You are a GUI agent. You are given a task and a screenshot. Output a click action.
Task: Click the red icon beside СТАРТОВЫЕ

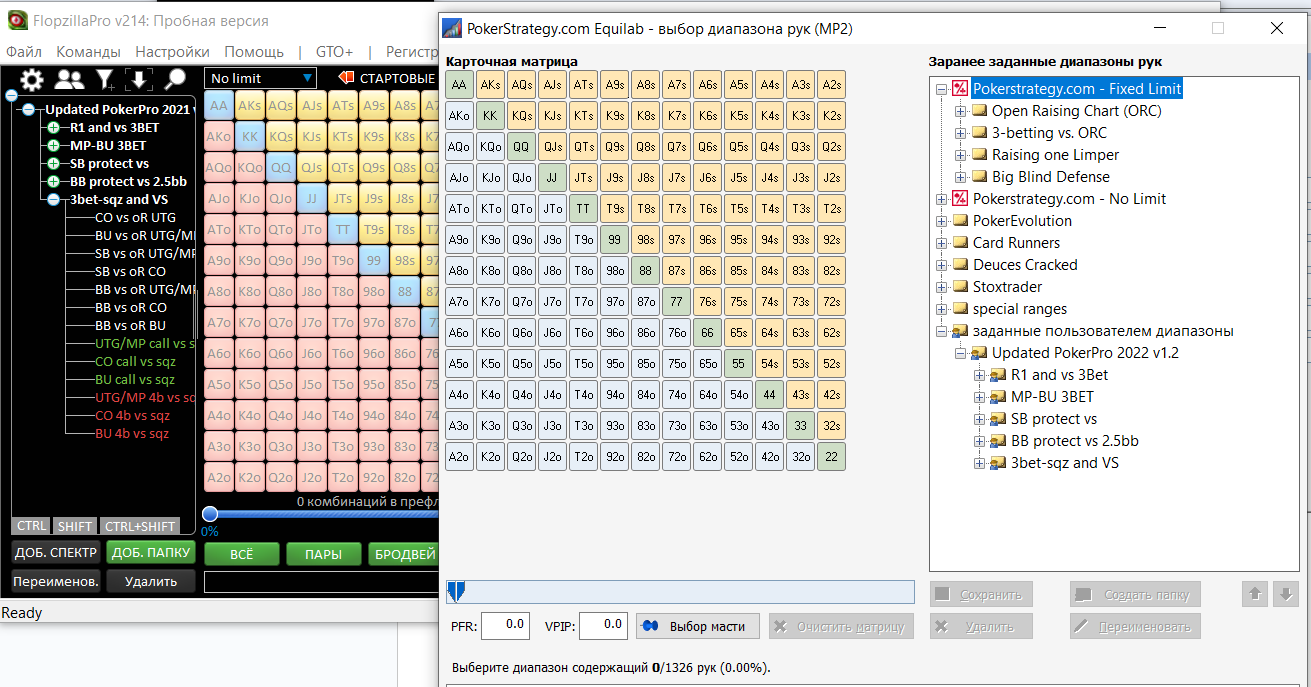pos(346,78)
